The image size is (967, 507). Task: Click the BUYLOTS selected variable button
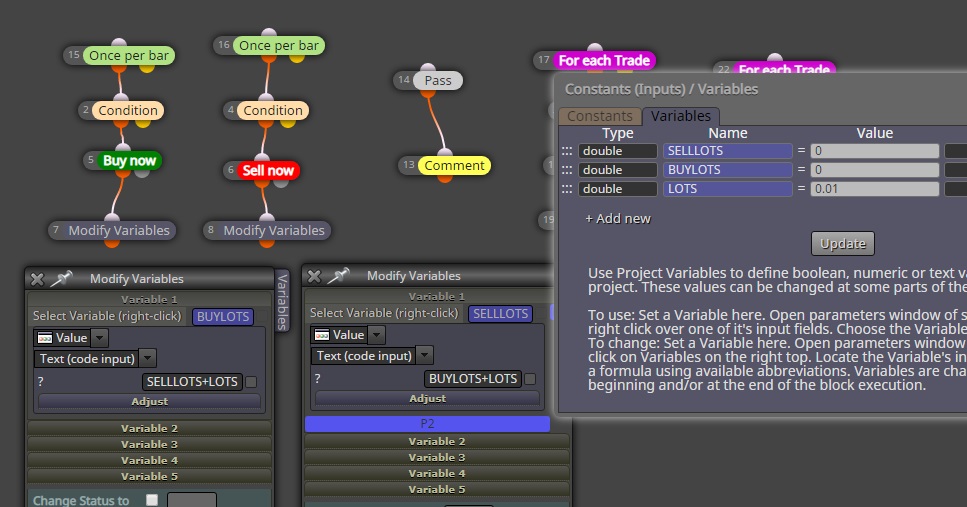point(223,316)
